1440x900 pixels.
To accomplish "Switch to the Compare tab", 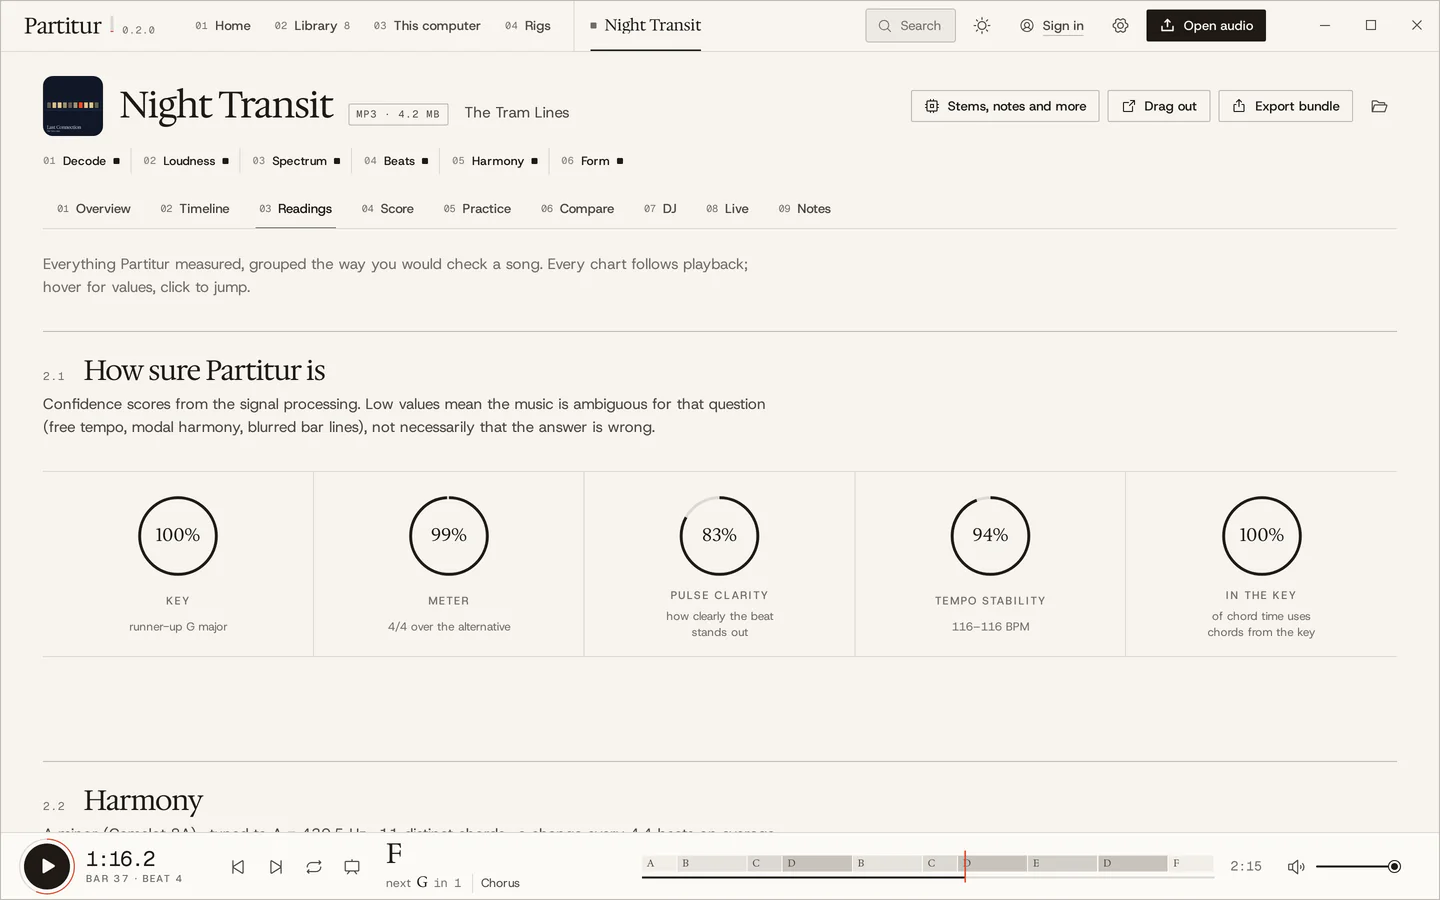I will (578, 209).
